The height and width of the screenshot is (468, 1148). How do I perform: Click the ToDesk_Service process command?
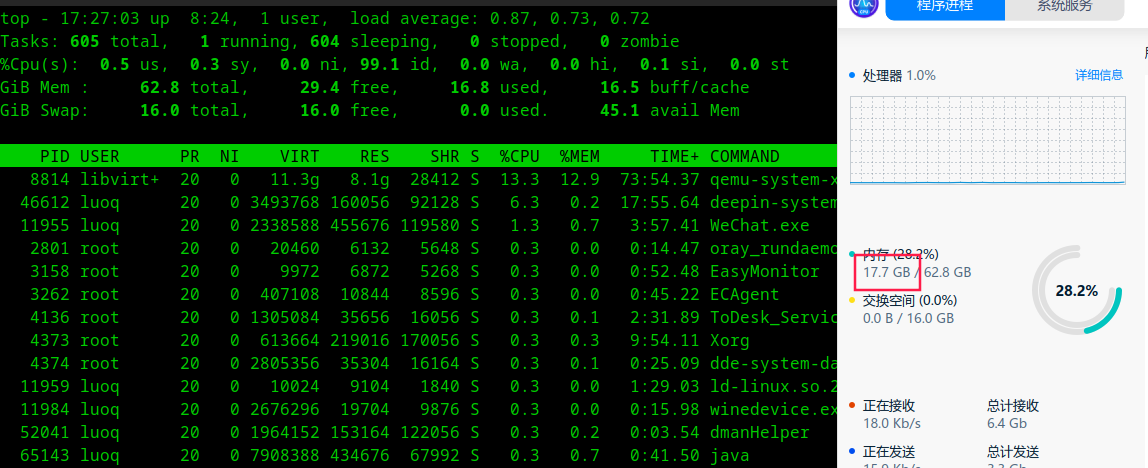coord(773,317)
